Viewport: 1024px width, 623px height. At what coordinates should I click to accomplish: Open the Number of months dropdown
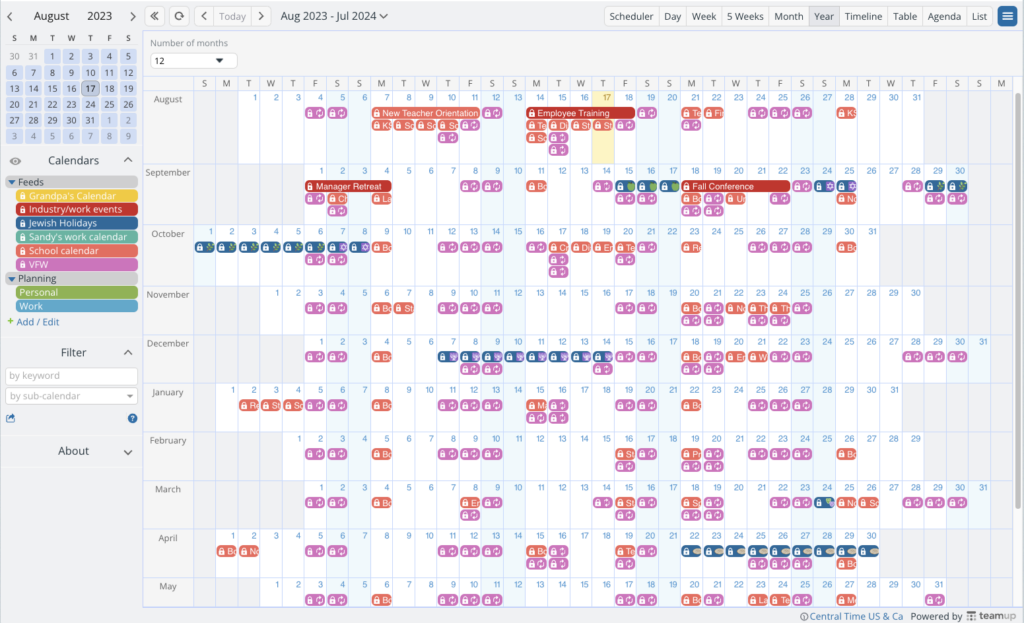(x=194, y=61)
